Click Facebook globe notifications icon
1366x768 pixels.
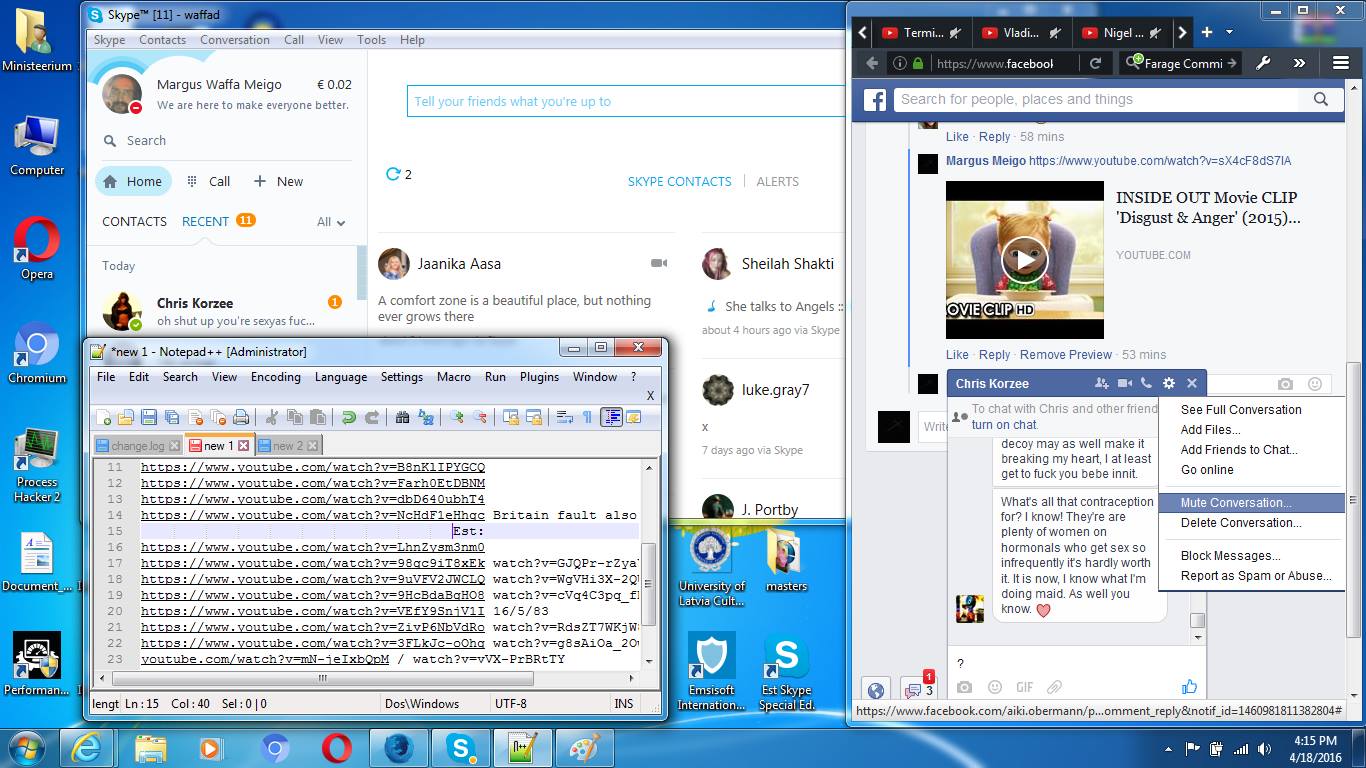[875, 690]
